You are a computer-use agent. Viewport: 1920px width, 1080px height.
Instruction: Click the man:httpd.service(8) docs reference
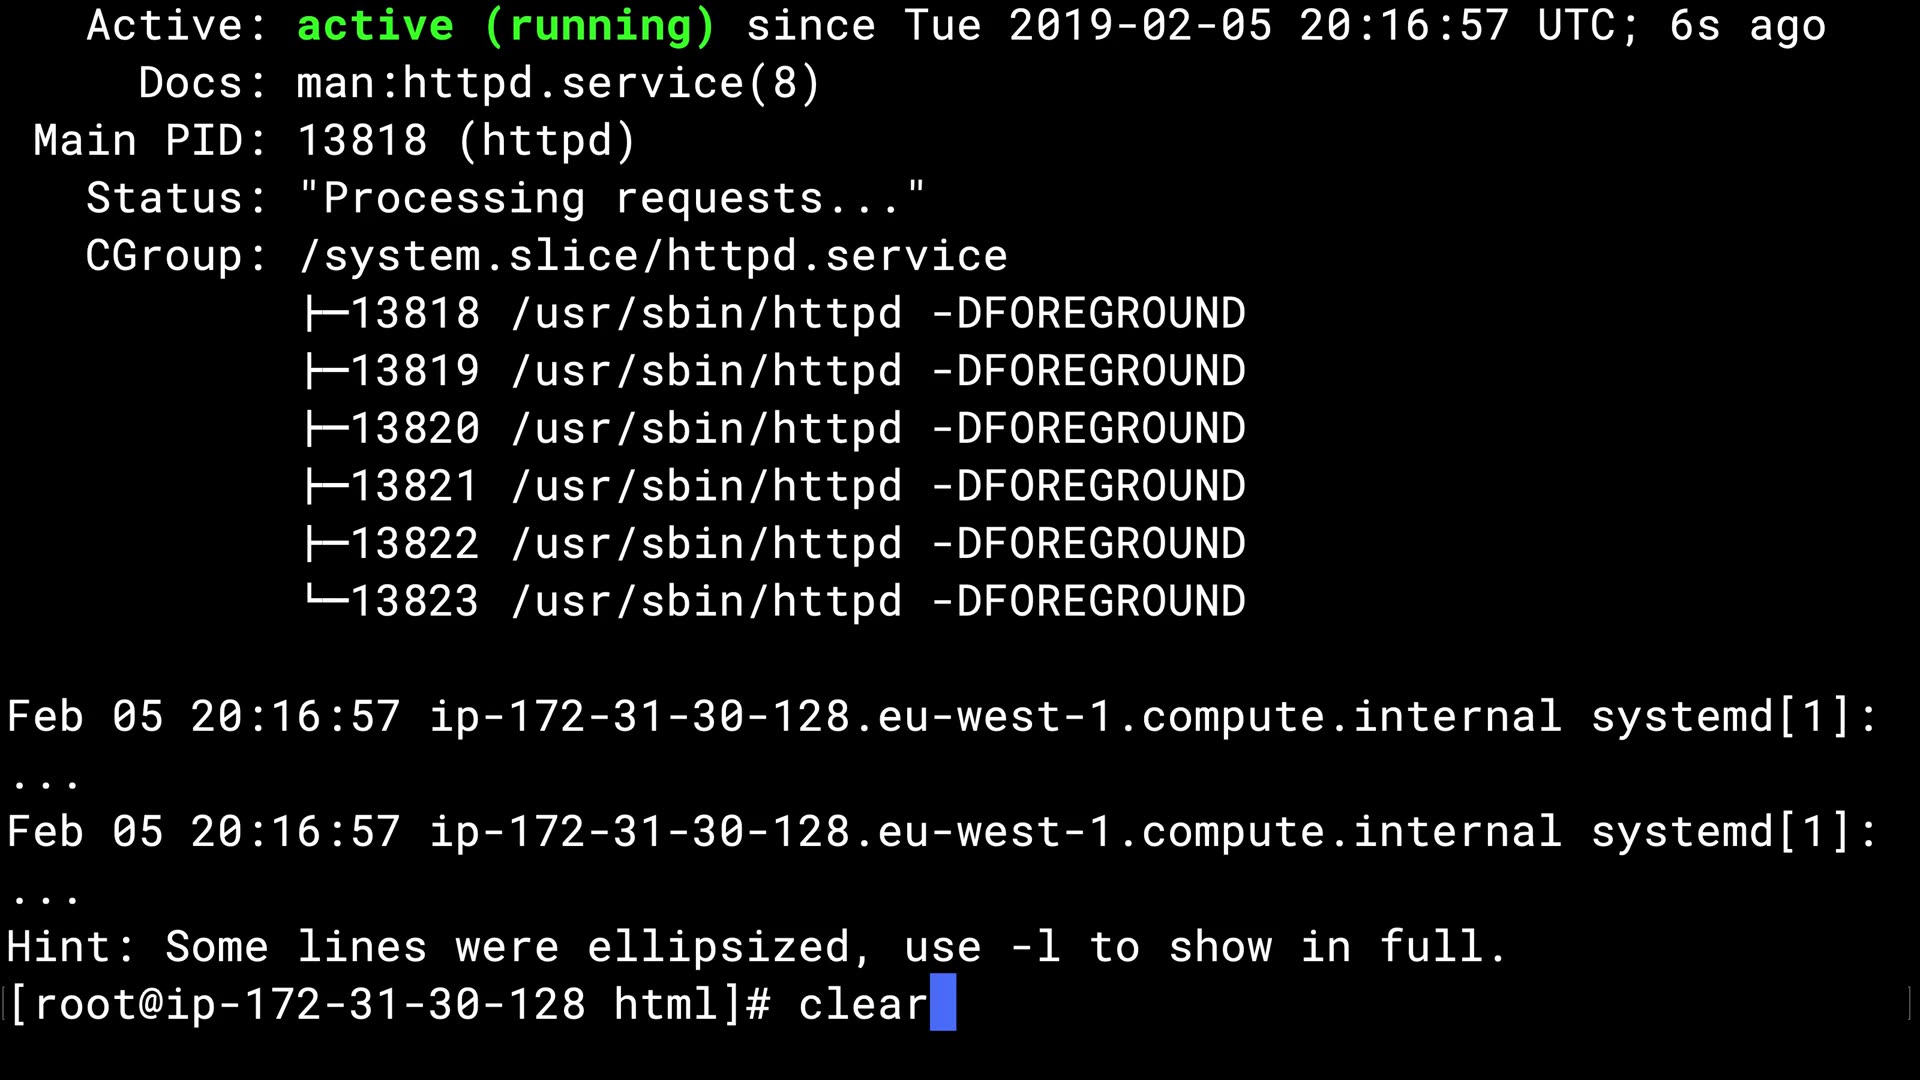click(x=558, y=84)
